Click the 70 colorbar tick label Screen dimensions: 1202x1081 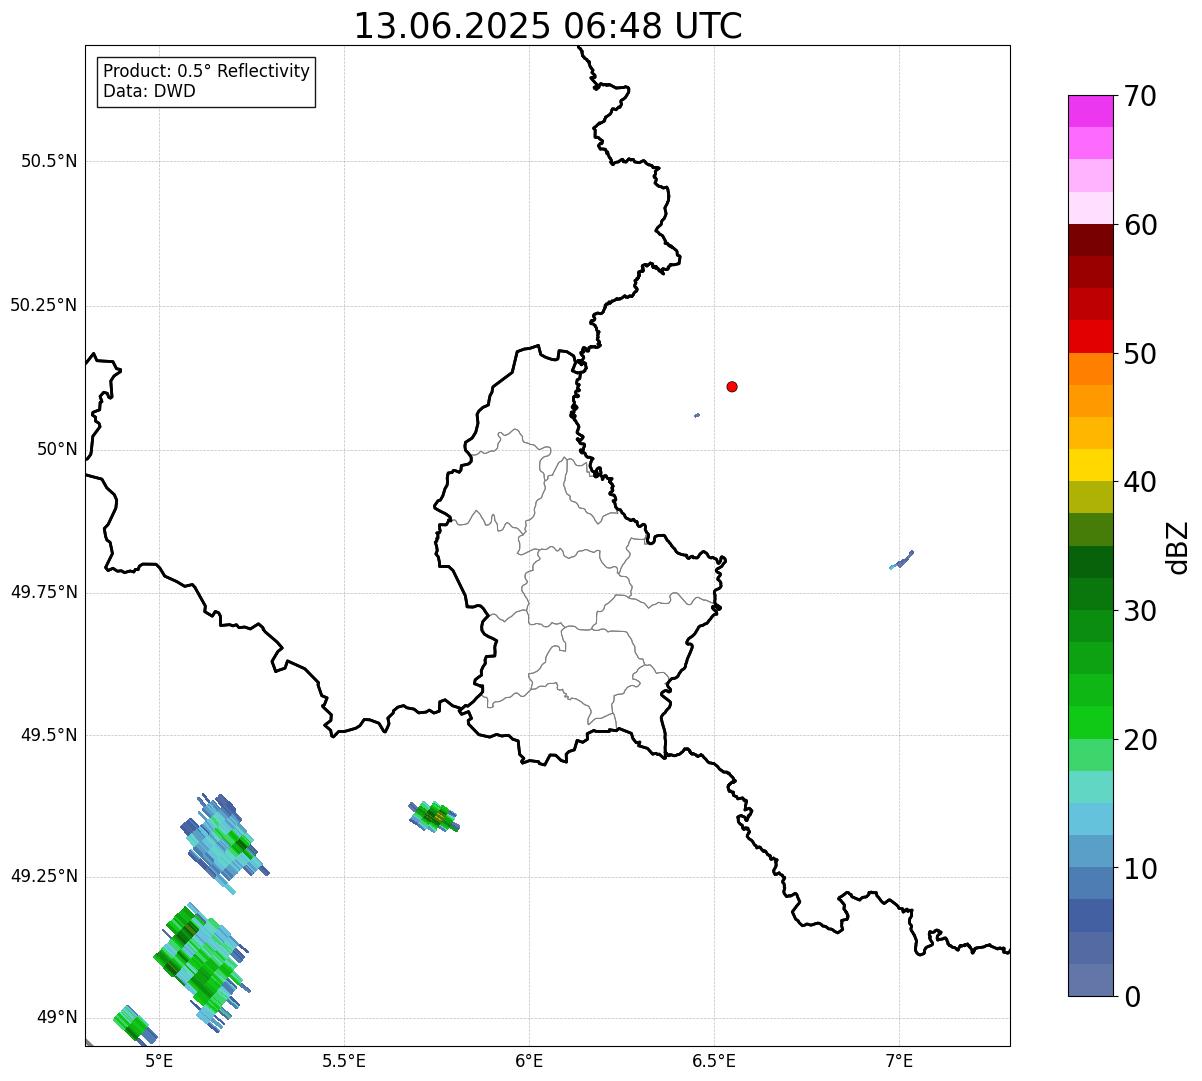click(x=1139, y=96)
